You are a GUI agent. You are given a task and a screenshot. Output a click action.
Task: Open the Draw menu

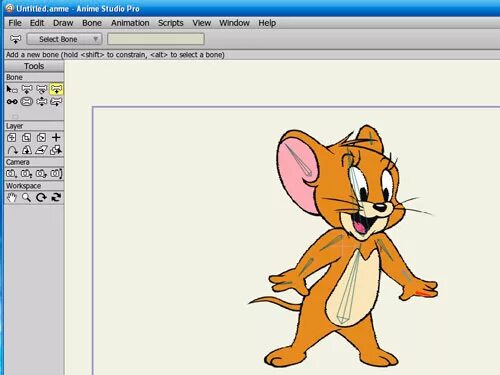63,23
